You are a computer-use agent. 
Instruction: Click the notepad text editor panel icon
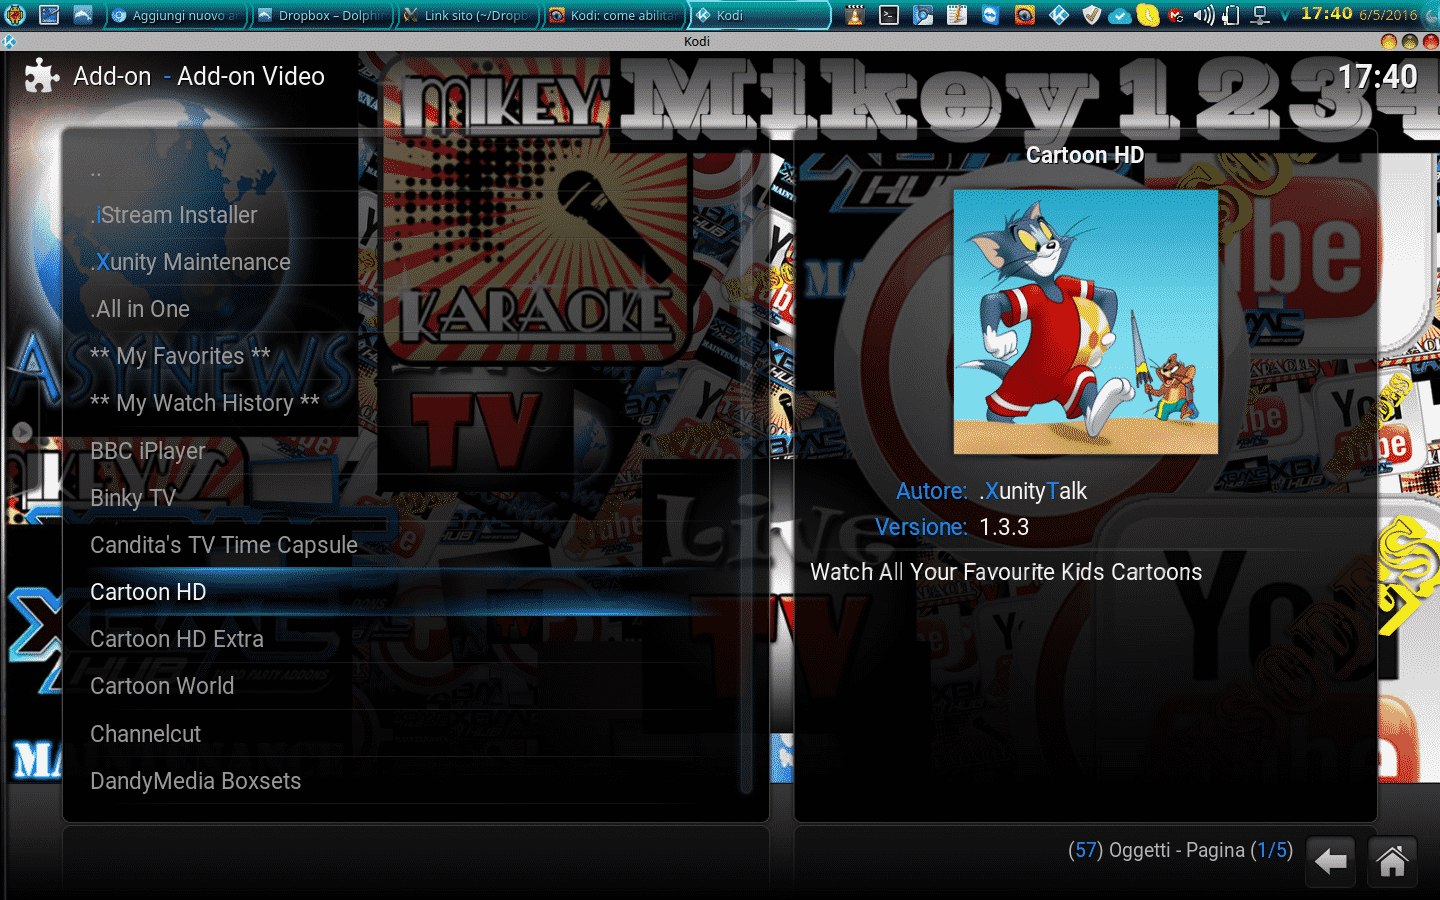click(957, 15)
